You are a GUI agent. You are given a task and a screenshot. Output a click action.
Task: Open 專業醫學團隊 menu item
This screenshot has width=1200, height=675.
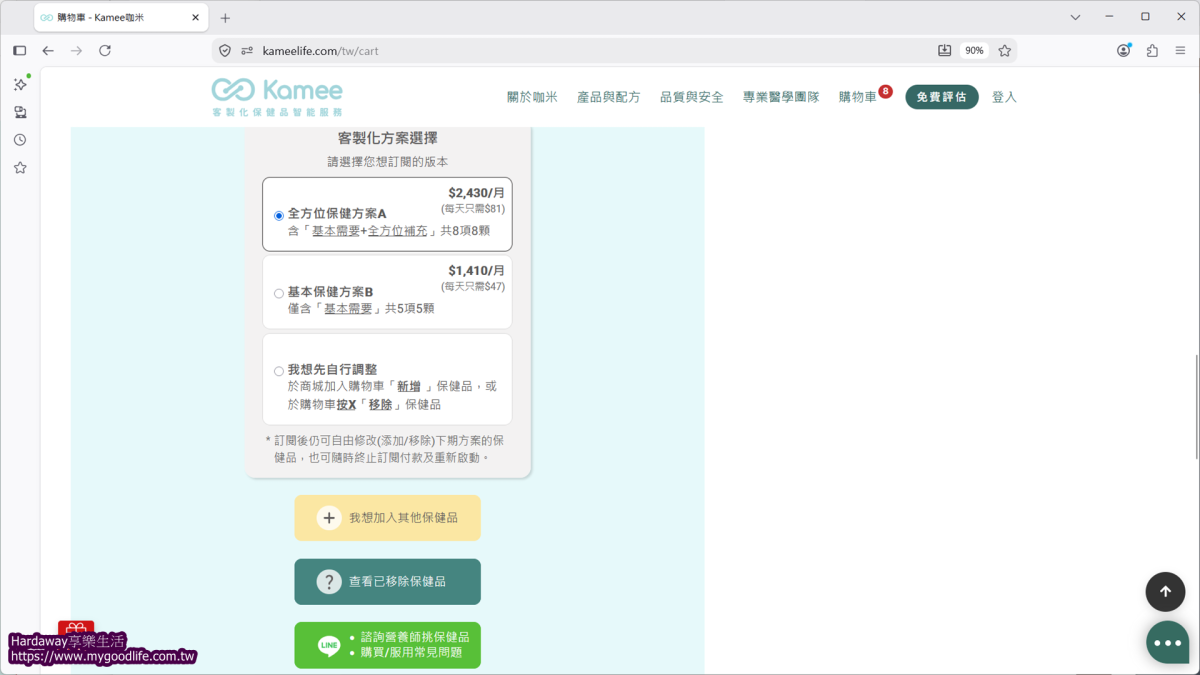[x=781, y=97]
